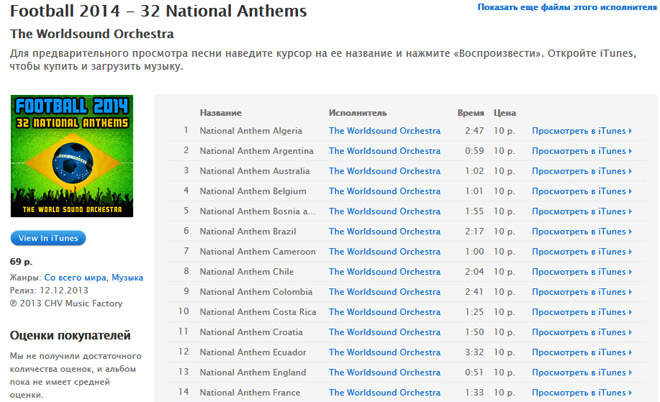Screen dimensions: 660x402
Task: Select track National Anthem Chile
Action: pos(247,272)
